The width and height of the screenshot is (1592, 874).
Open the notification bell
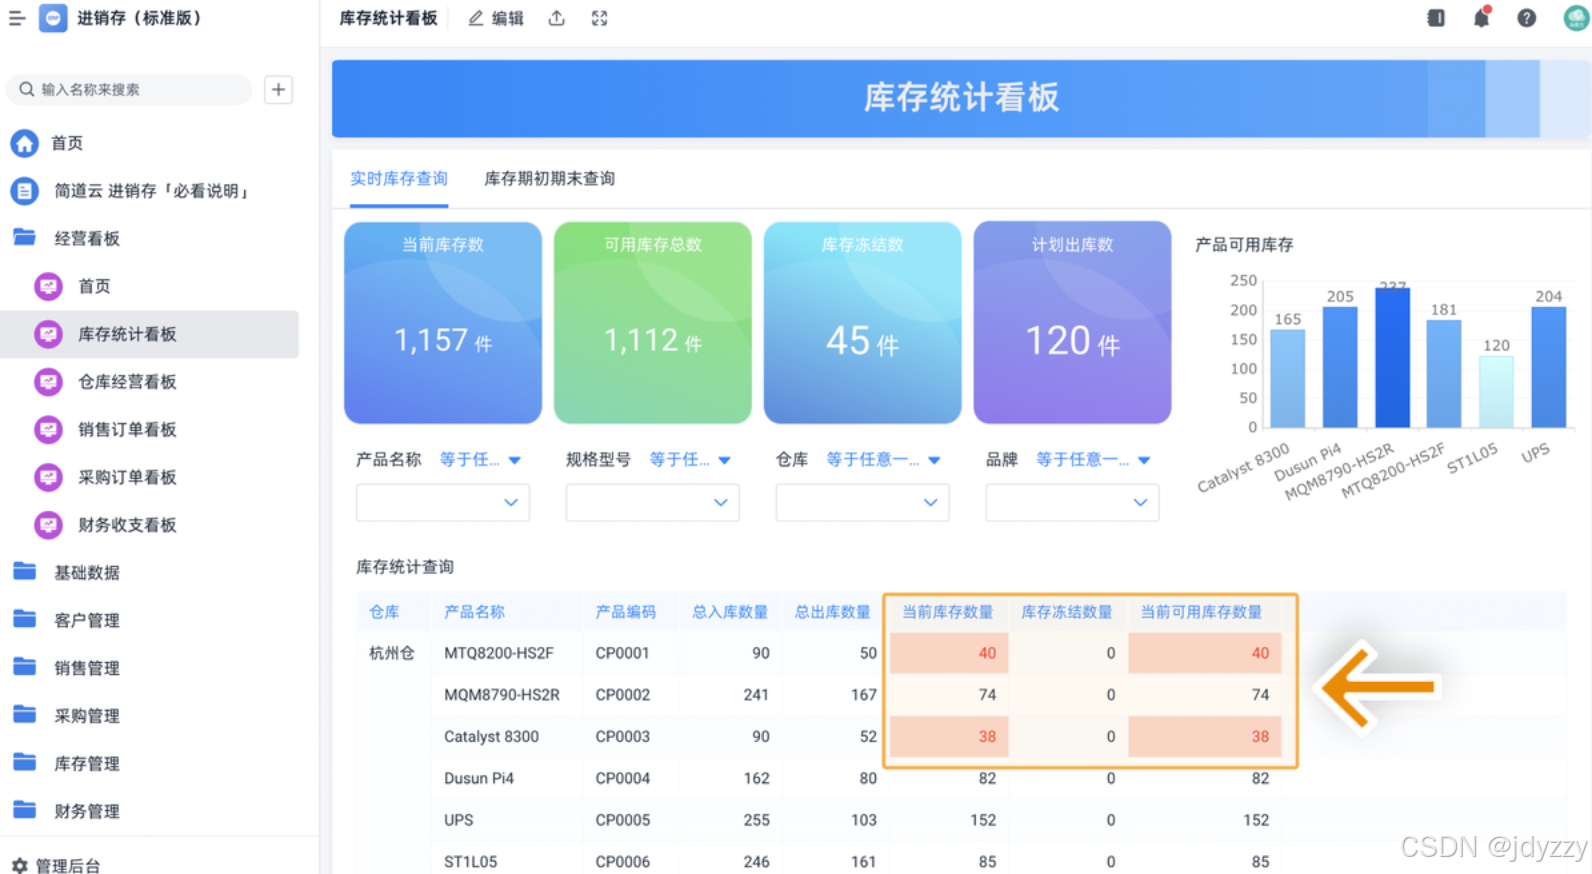click(1481, 17)
